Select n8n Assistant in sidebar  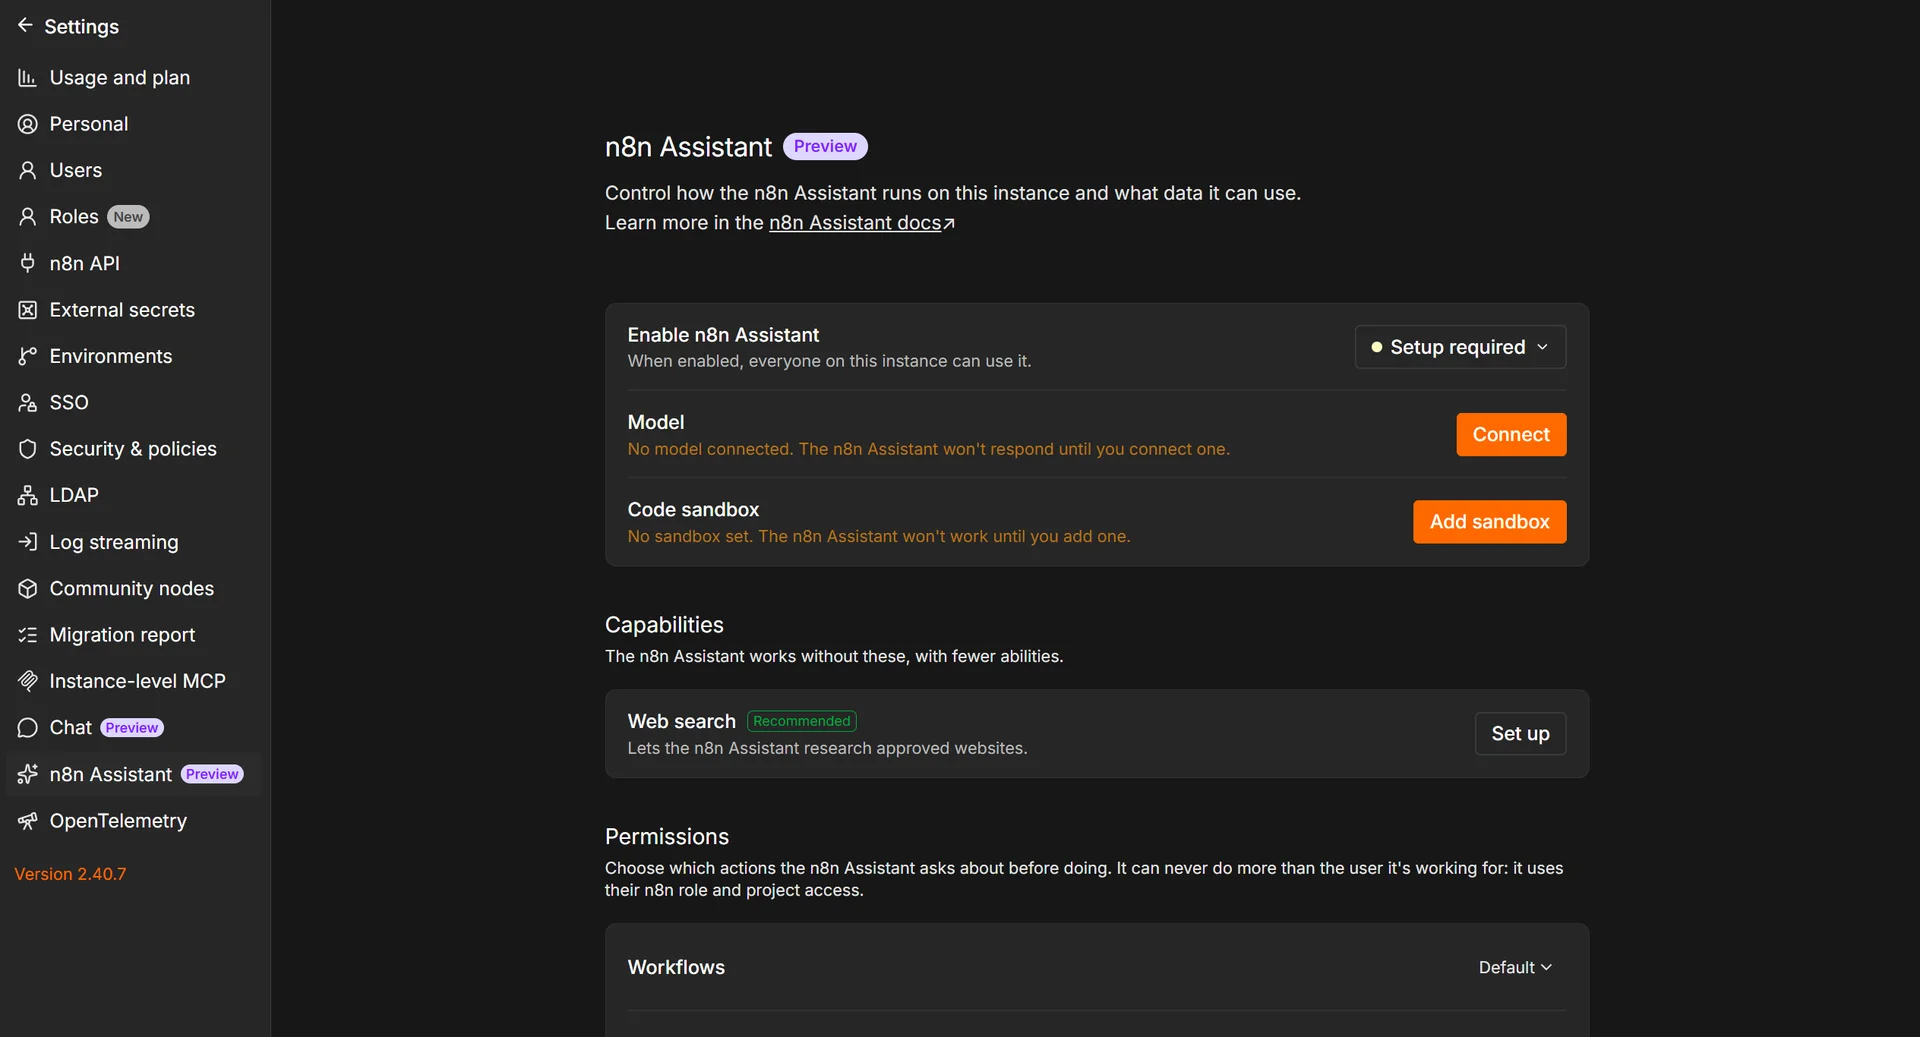pos(134,774)
